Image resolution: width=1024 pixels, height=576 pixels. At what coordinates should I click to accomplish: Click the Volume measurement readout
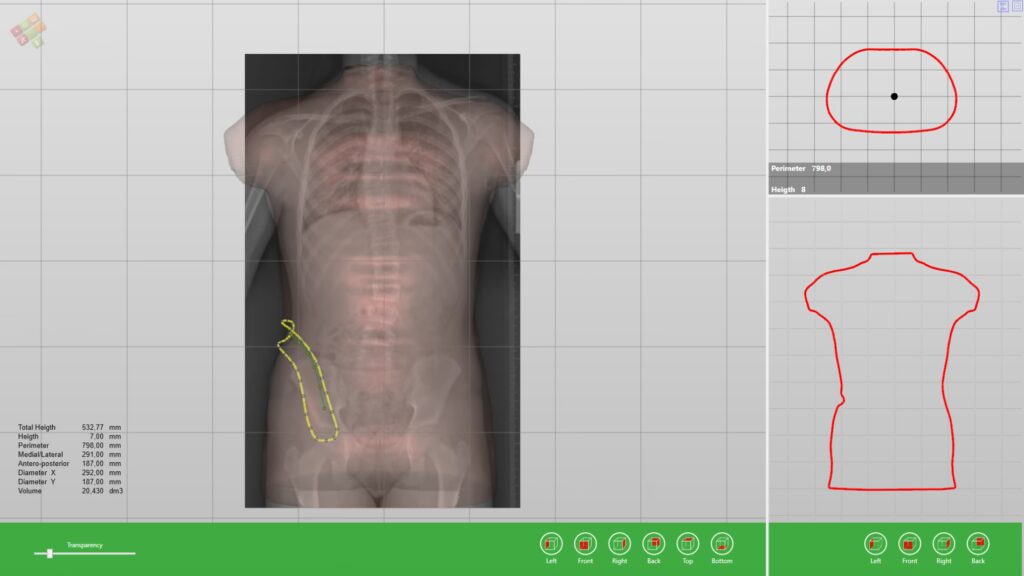coord(70,491)
